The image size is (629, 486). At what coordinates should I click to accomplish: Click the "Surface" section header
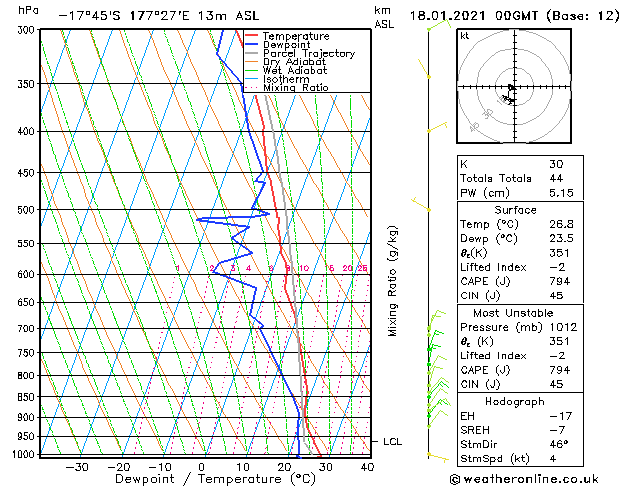click(x=515, y=210)
